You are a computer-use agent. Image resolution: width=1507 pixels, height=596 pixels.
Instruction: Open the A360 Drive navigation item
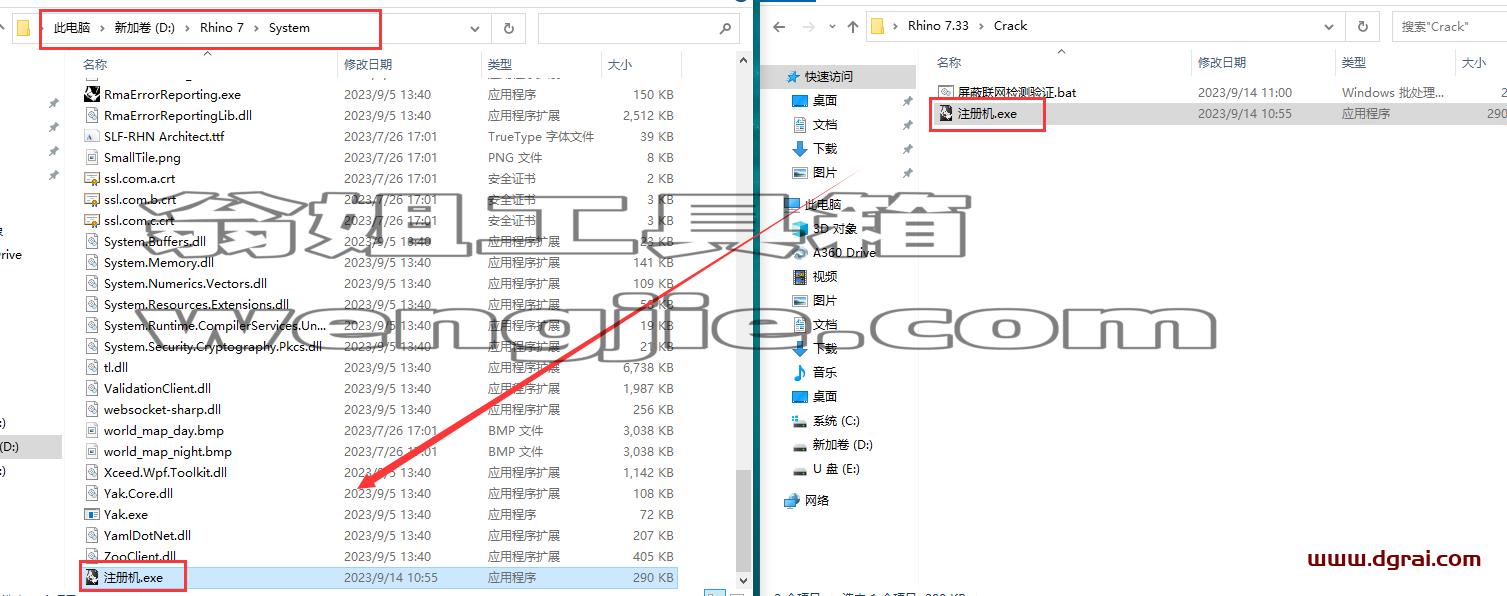pyautogui.click(x=844, y=253)
